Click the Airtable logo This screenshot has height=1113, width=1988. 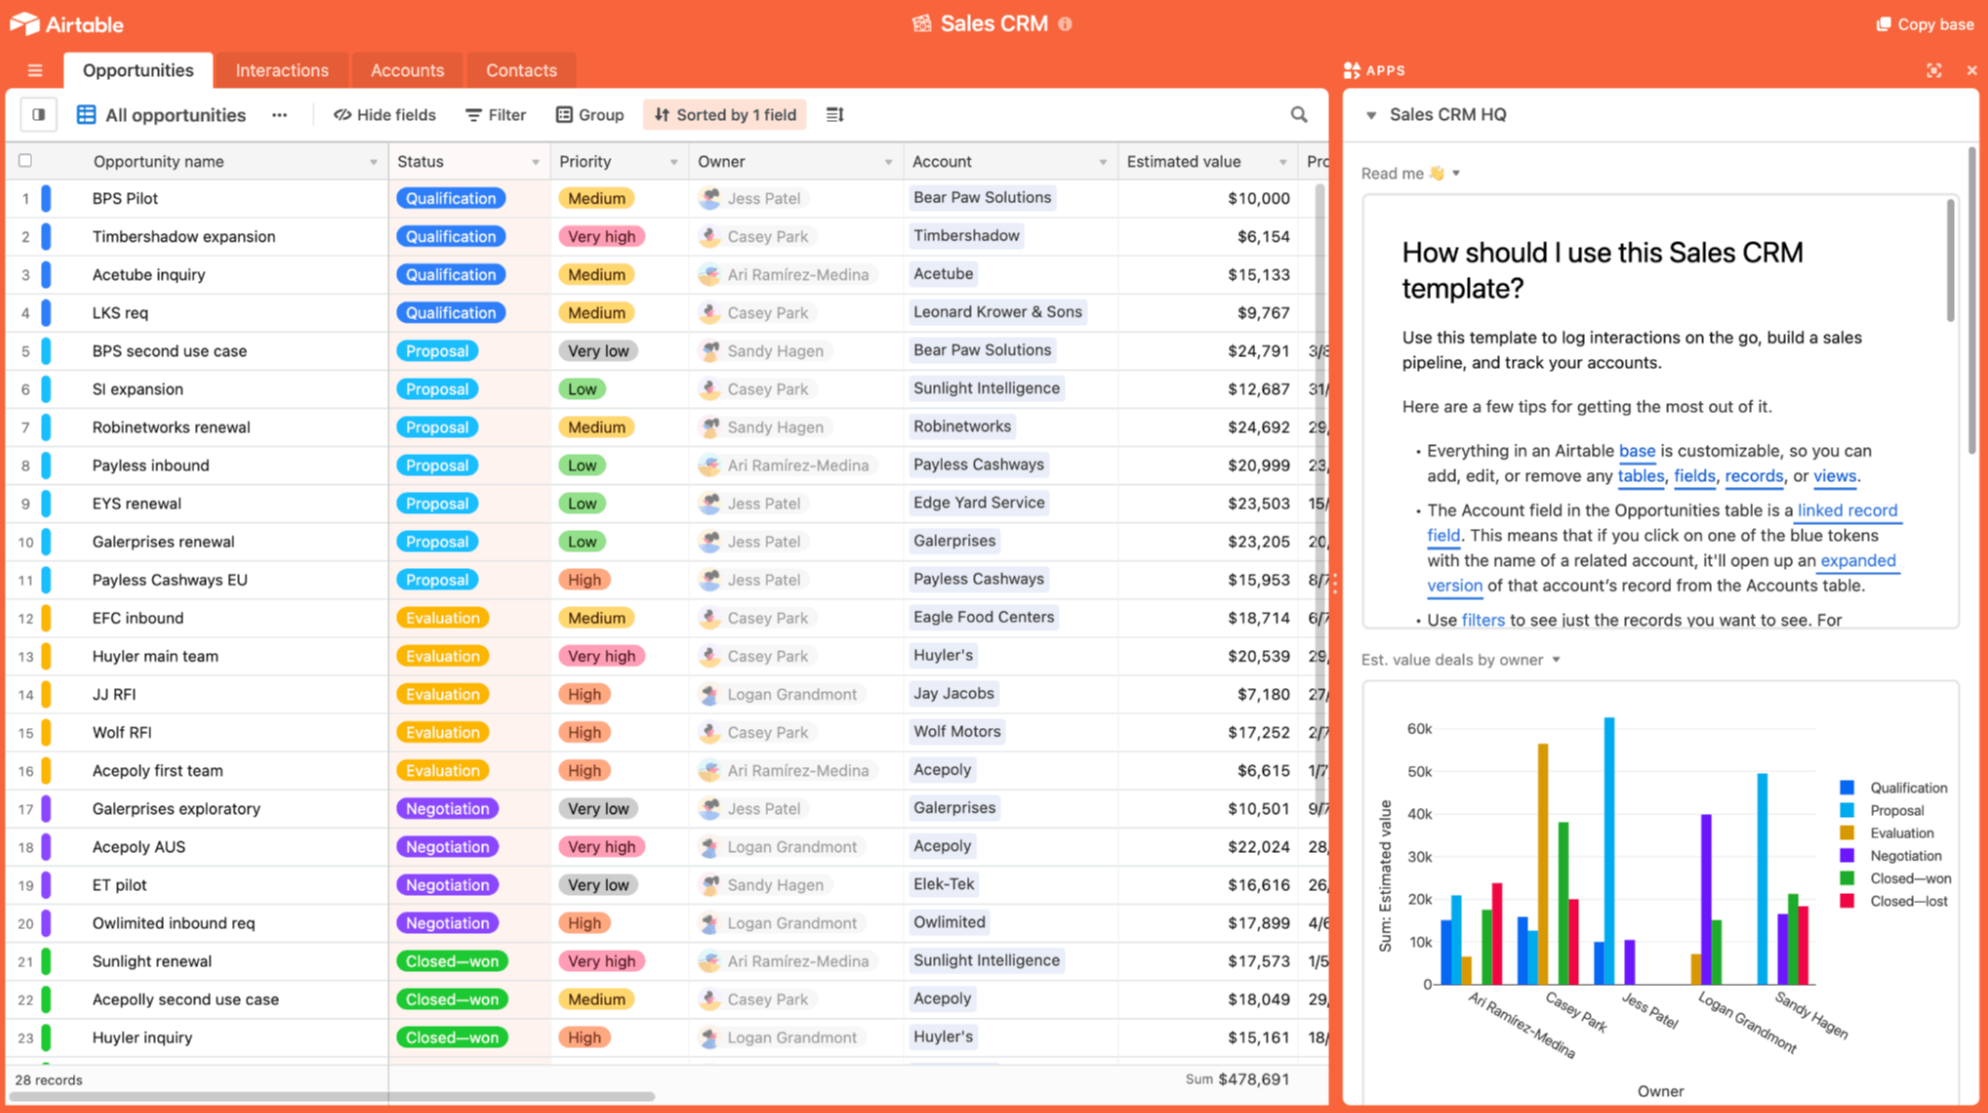(x=67, y=23)
